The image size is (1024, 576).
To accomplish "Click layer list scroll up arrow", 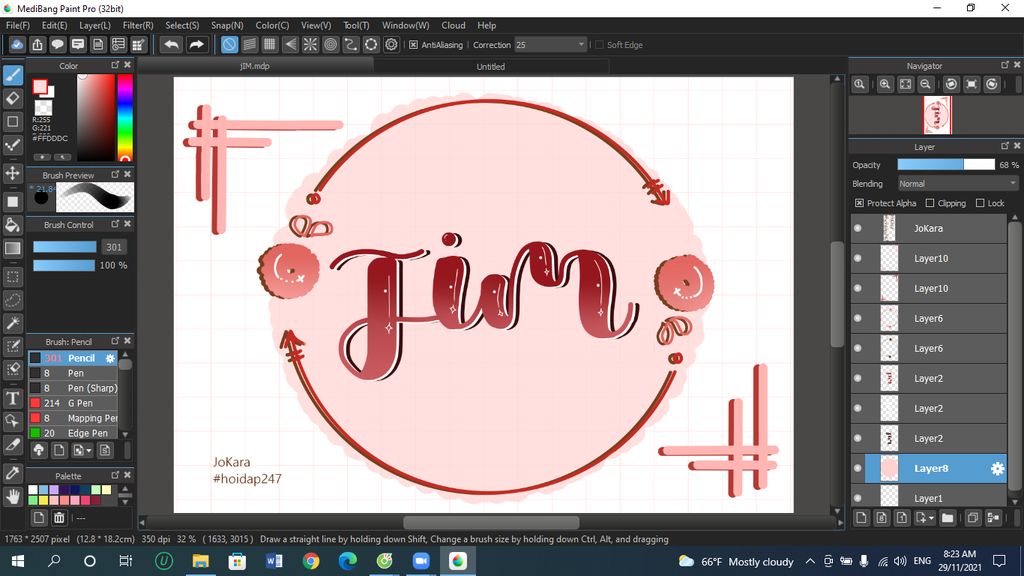I will pyautogui.click(x=1014, y=217).
